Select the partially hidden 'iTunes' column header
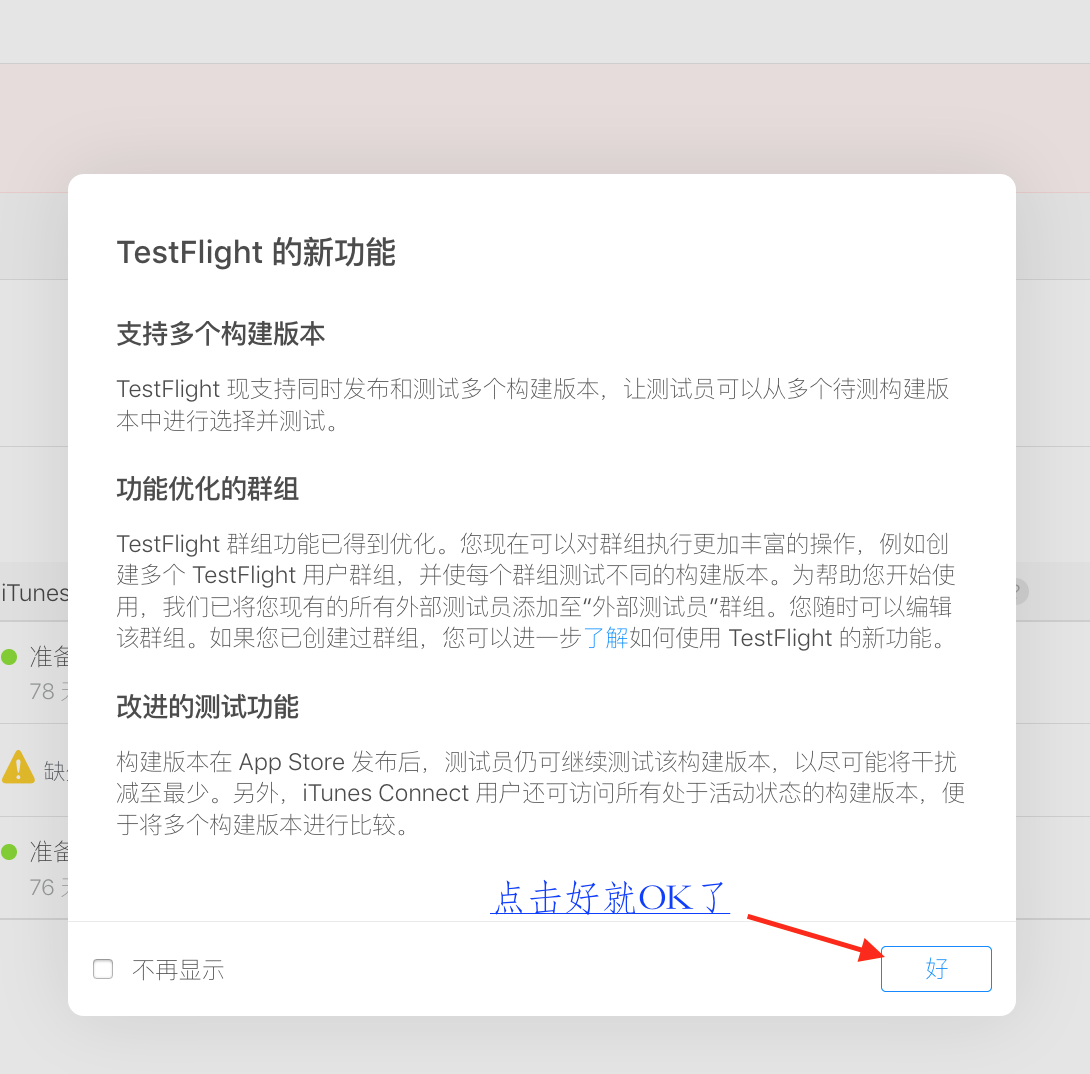The width and height of the screenshot is (1090, 1074). [35, 593]
